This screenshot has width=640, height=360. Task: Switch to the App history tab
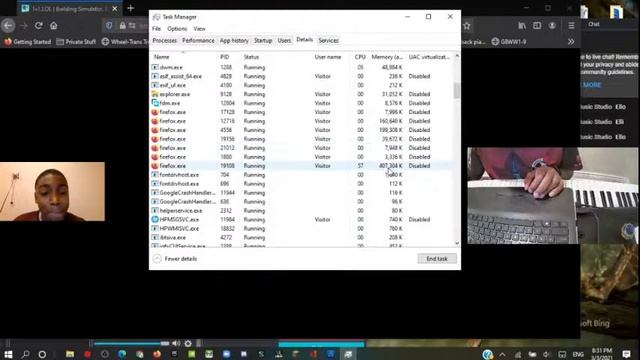click(x=234, y=40)
